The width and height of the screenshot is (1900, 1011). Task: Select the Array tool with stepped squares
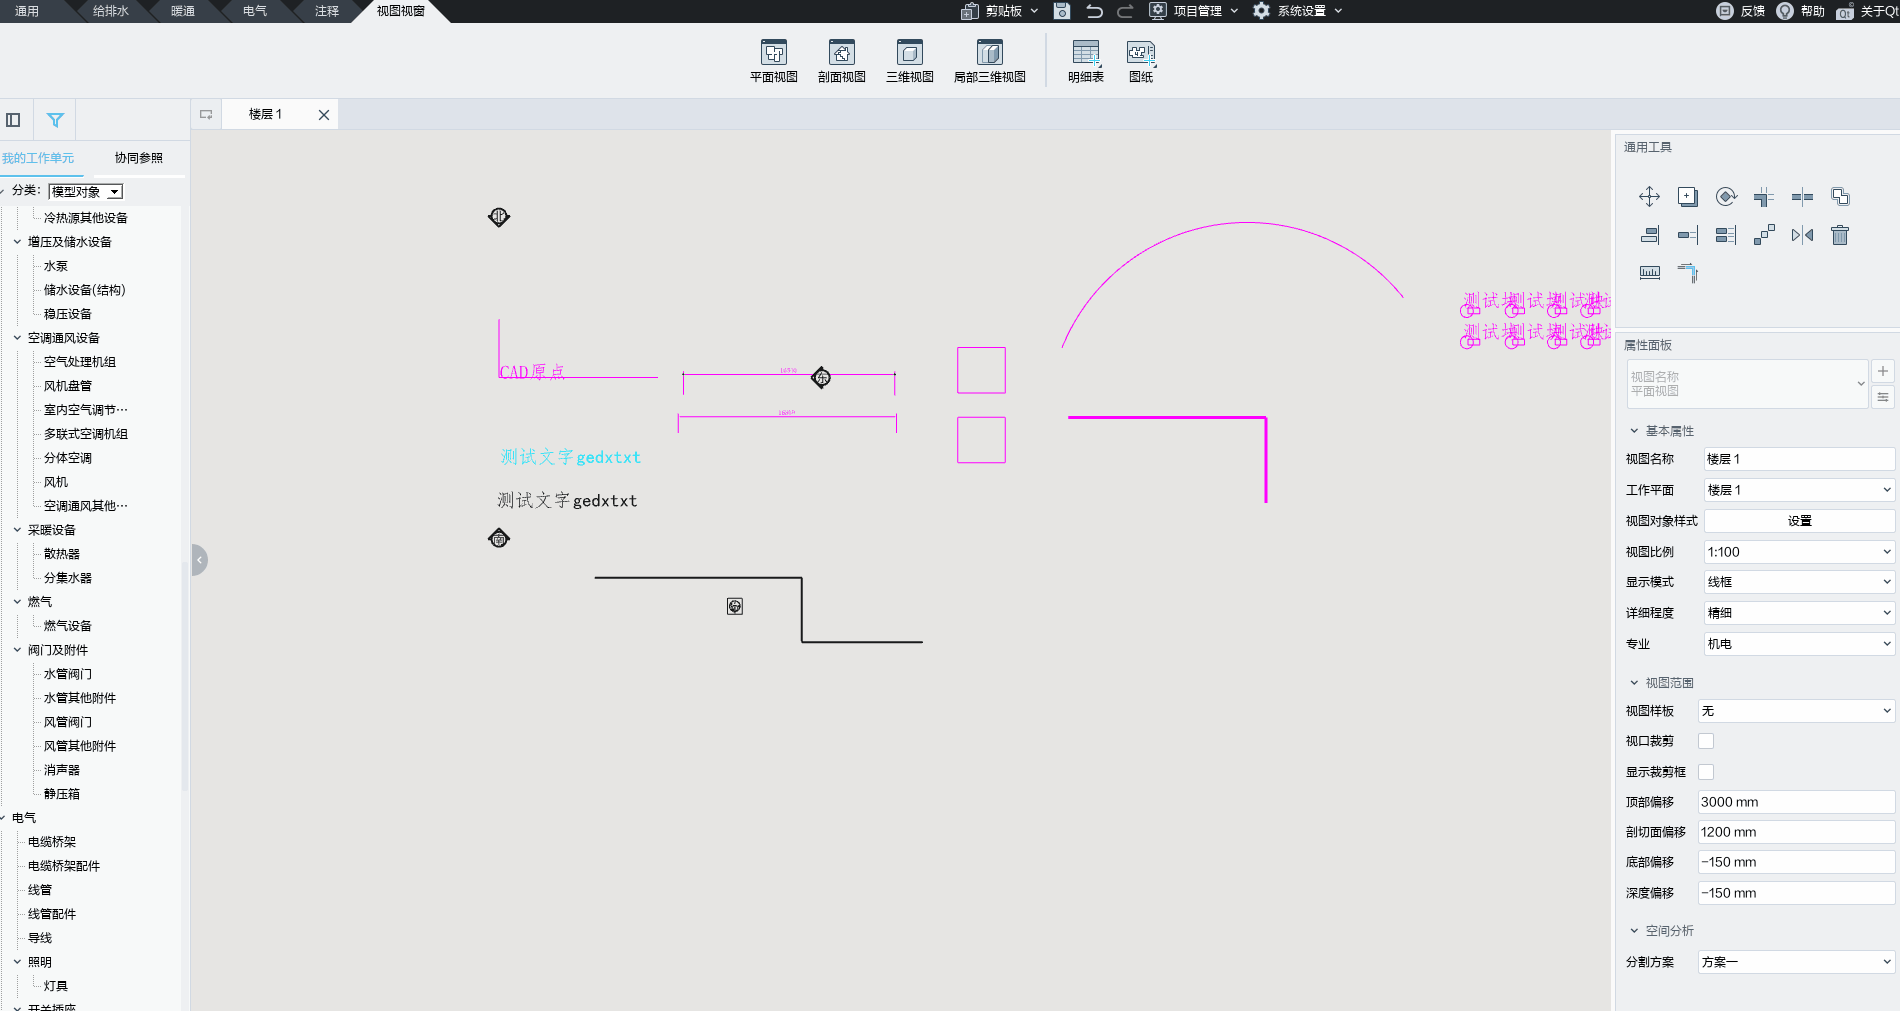[1764, 235]
